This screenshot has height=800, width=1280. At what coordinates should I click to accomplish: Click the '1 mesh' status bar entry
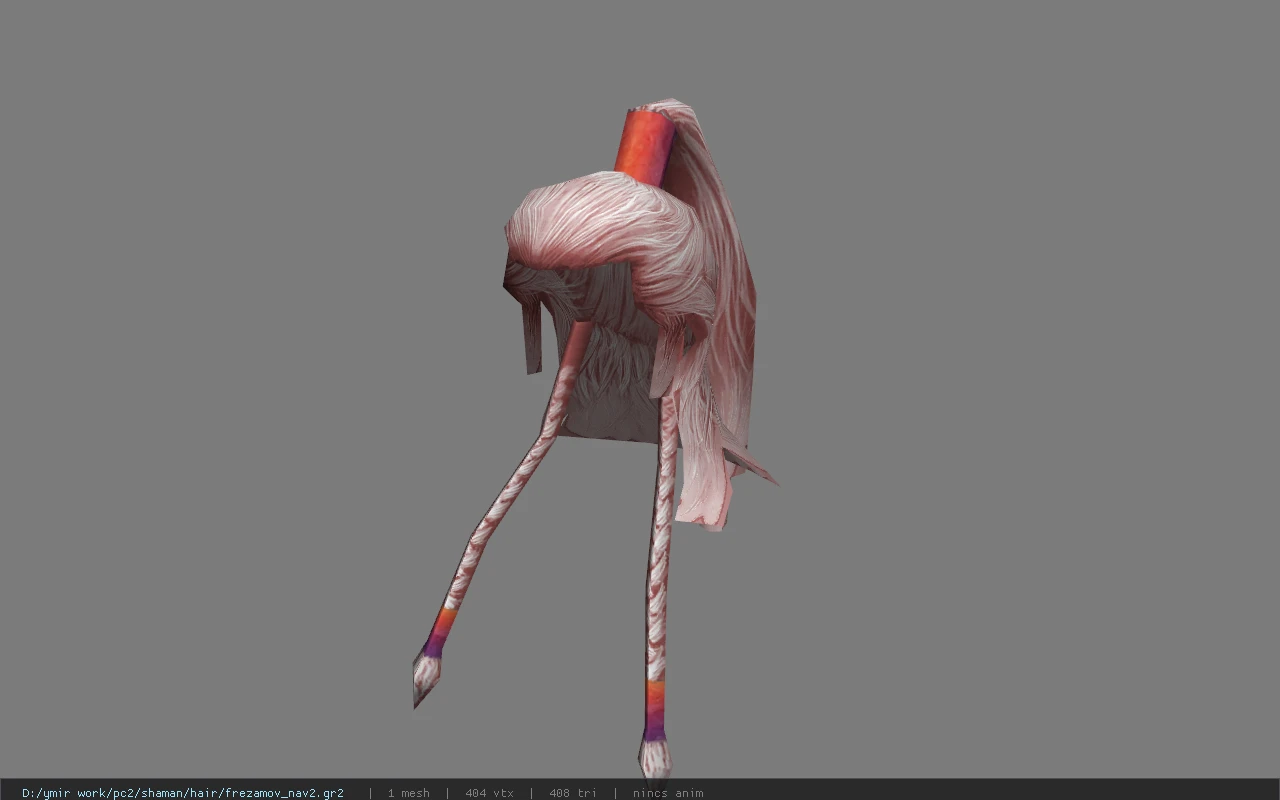(x=409, y=793)
